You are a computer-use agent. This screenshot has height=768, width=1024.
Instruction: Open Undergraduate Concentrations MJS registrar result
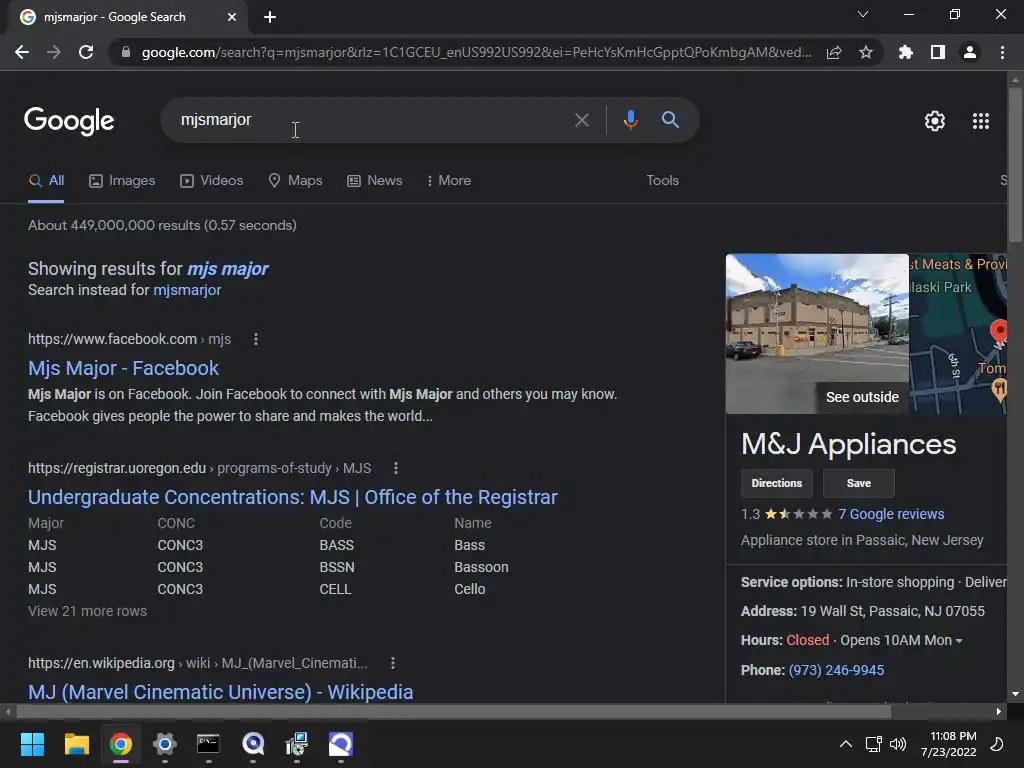pyautogui.click(x=293, y=498)
